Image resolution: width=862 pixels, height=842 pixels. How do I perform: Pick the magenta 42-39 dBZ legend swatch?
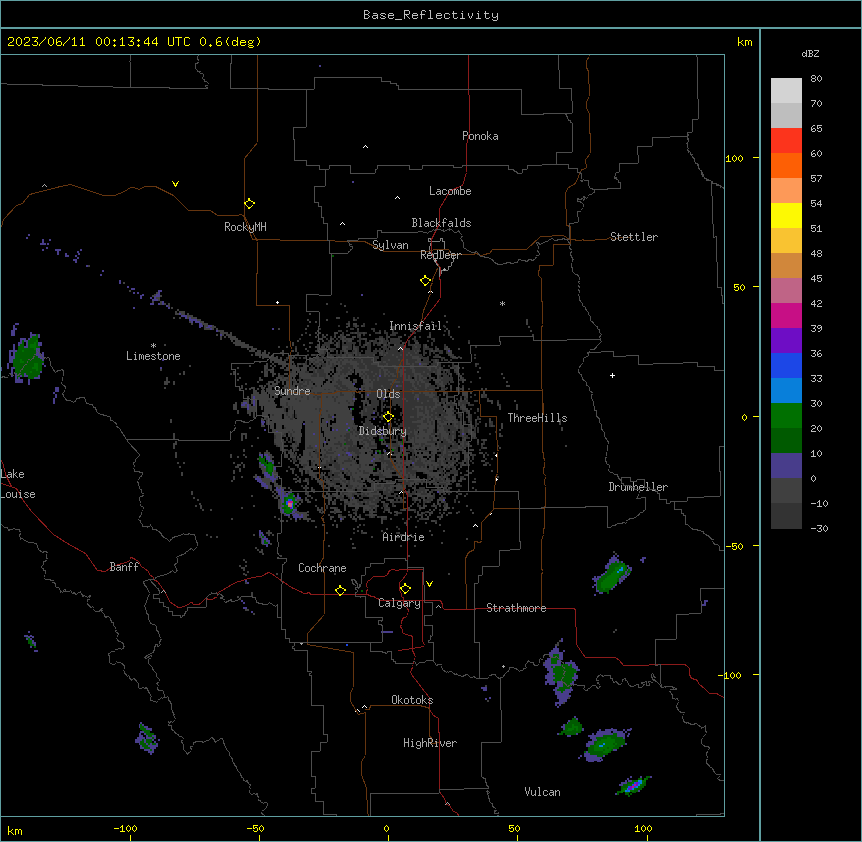pos(786,315)
